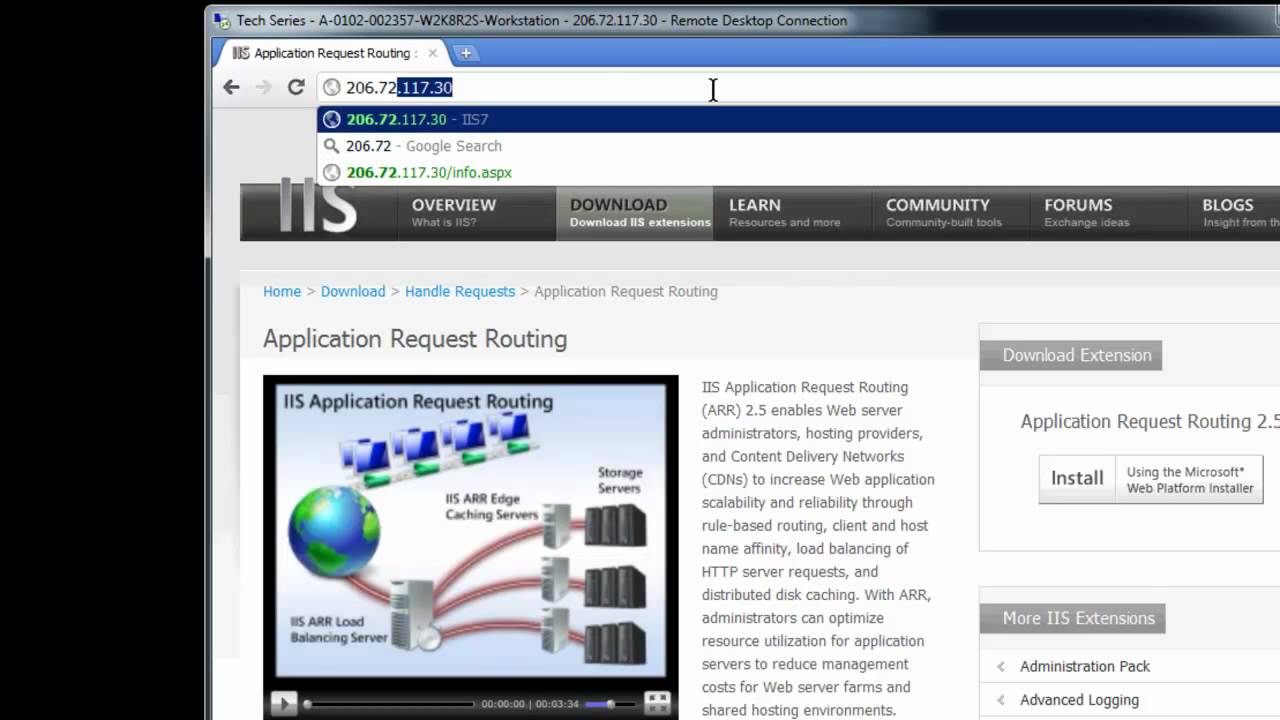The image size is (1280, 720).
Task: Open the DOWNLOAD navigation tab
Action: pos(635,212)
